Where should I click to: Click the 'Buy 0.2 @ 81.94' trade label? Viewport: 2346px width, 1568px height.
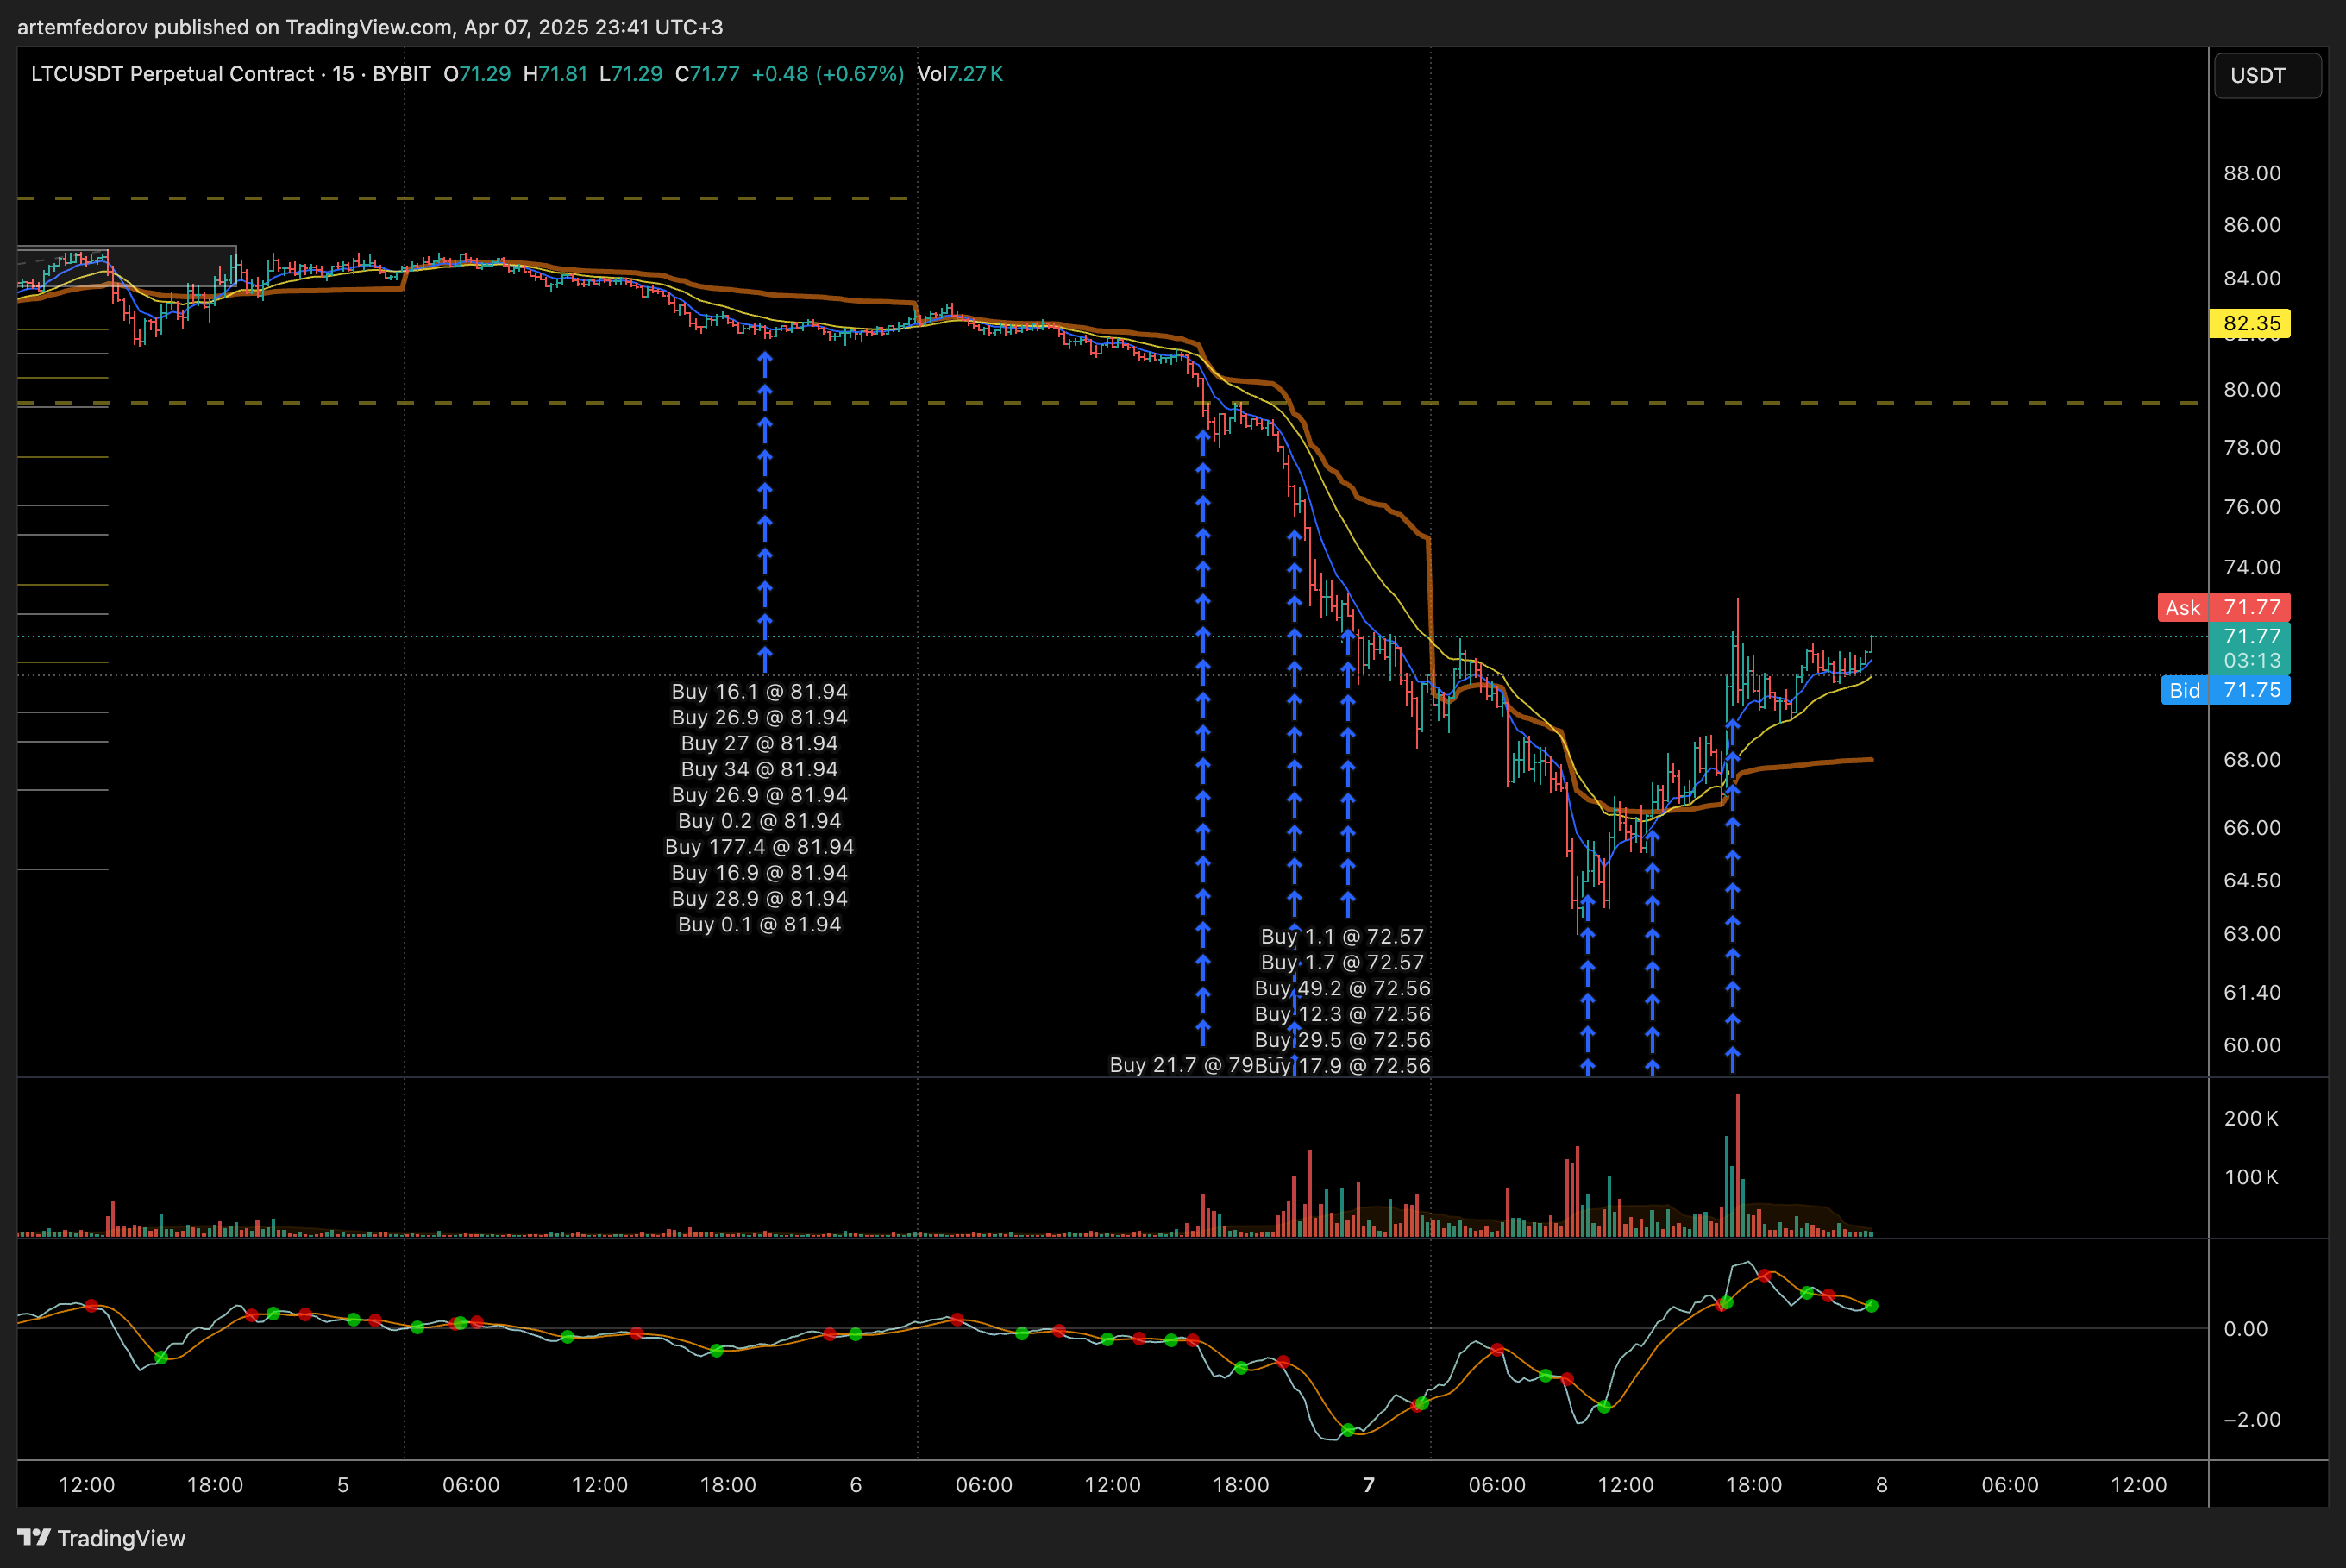click(759, 821)
